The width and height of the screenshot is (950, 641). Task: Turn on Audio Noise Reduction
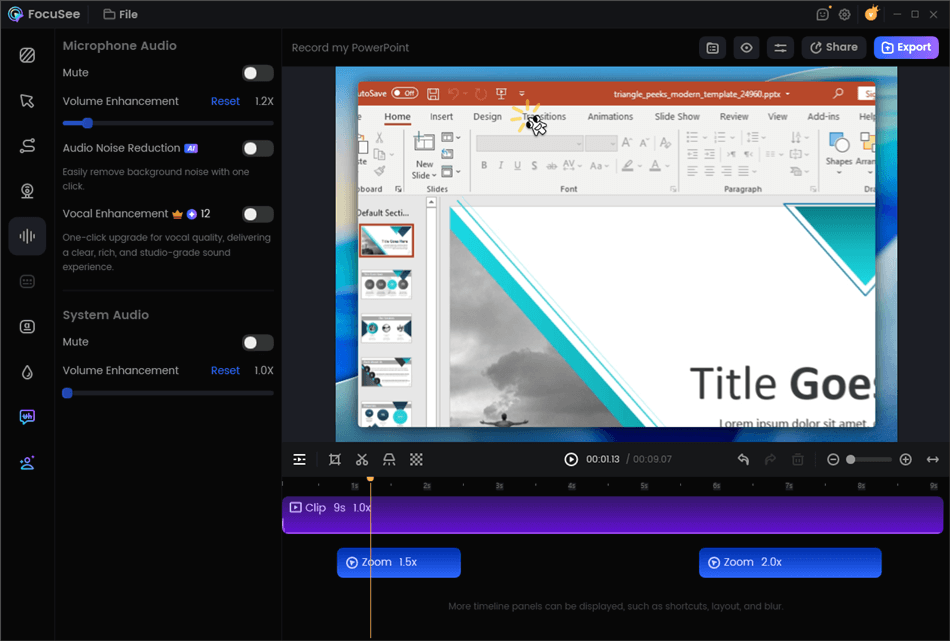pos(257,148)
